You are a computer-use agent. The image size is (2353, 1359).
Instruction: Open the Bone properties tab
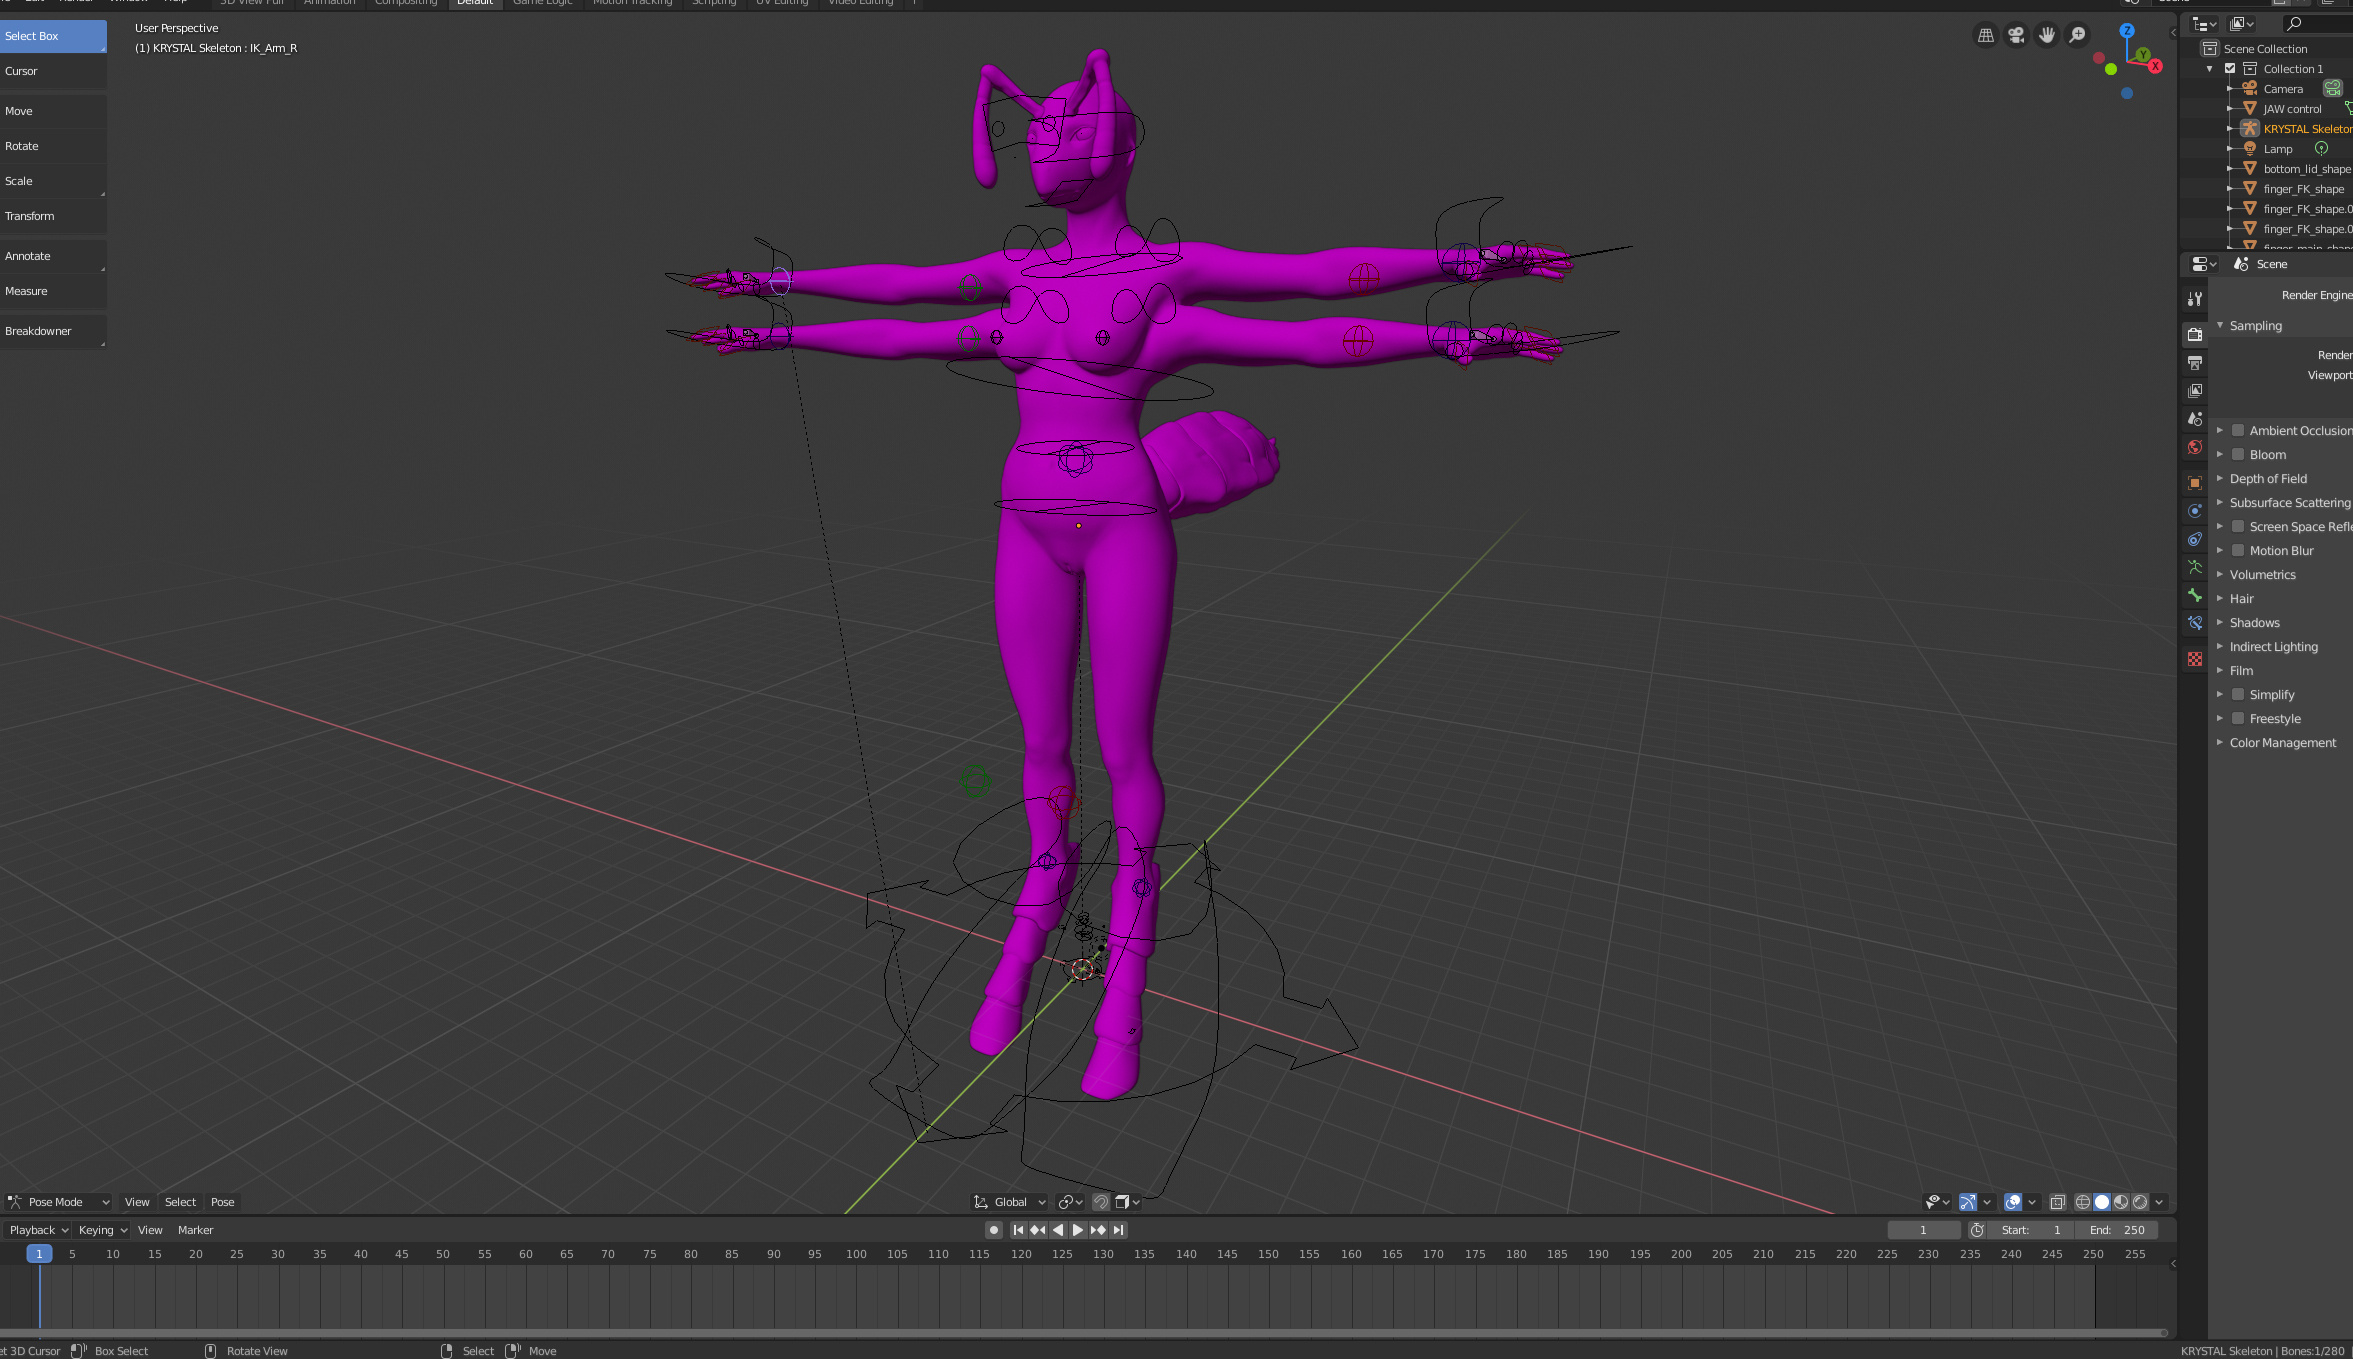(x=2194, y=595)
